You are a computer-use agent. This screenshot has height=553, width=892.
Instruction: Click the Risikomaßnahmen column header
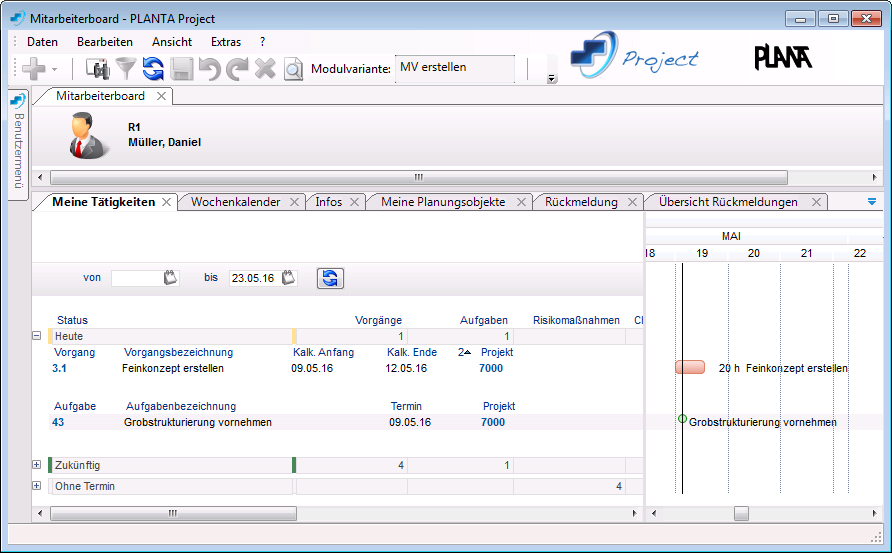point(576,320)
